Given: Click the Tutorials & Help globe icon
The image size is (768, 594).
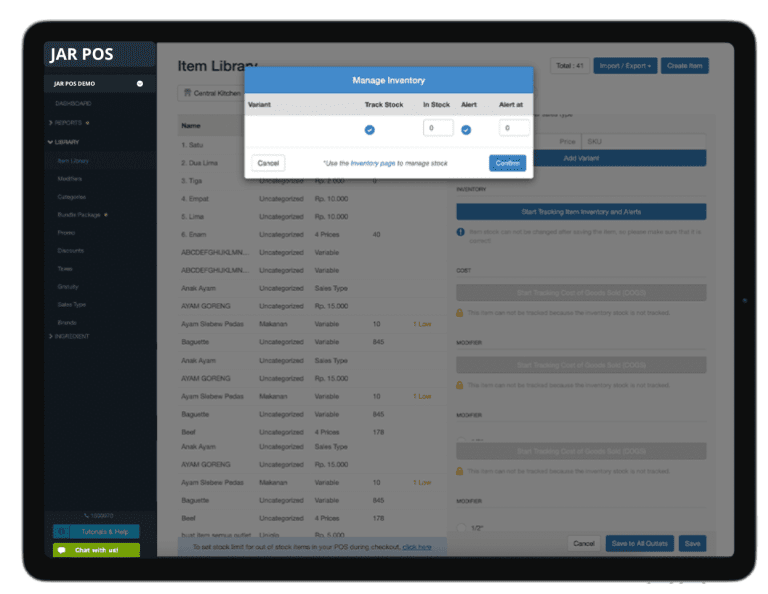Looking at the screenshot, I should (x=62, y=532).
